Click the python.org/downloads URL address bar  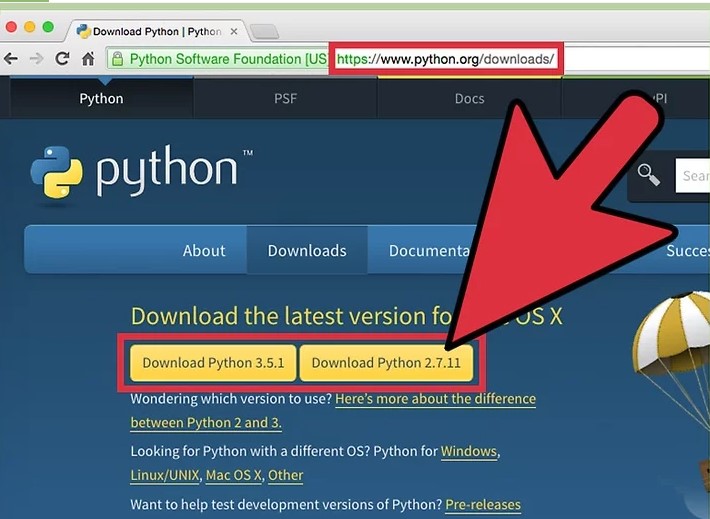[446, 59]
